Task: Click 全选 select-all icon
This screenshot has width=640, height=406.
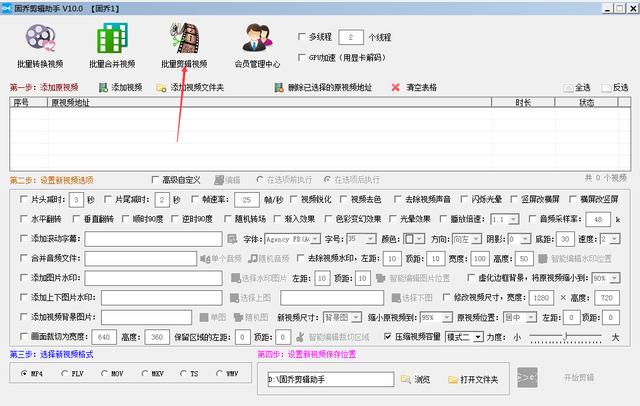Action: (x=568, y=88)
